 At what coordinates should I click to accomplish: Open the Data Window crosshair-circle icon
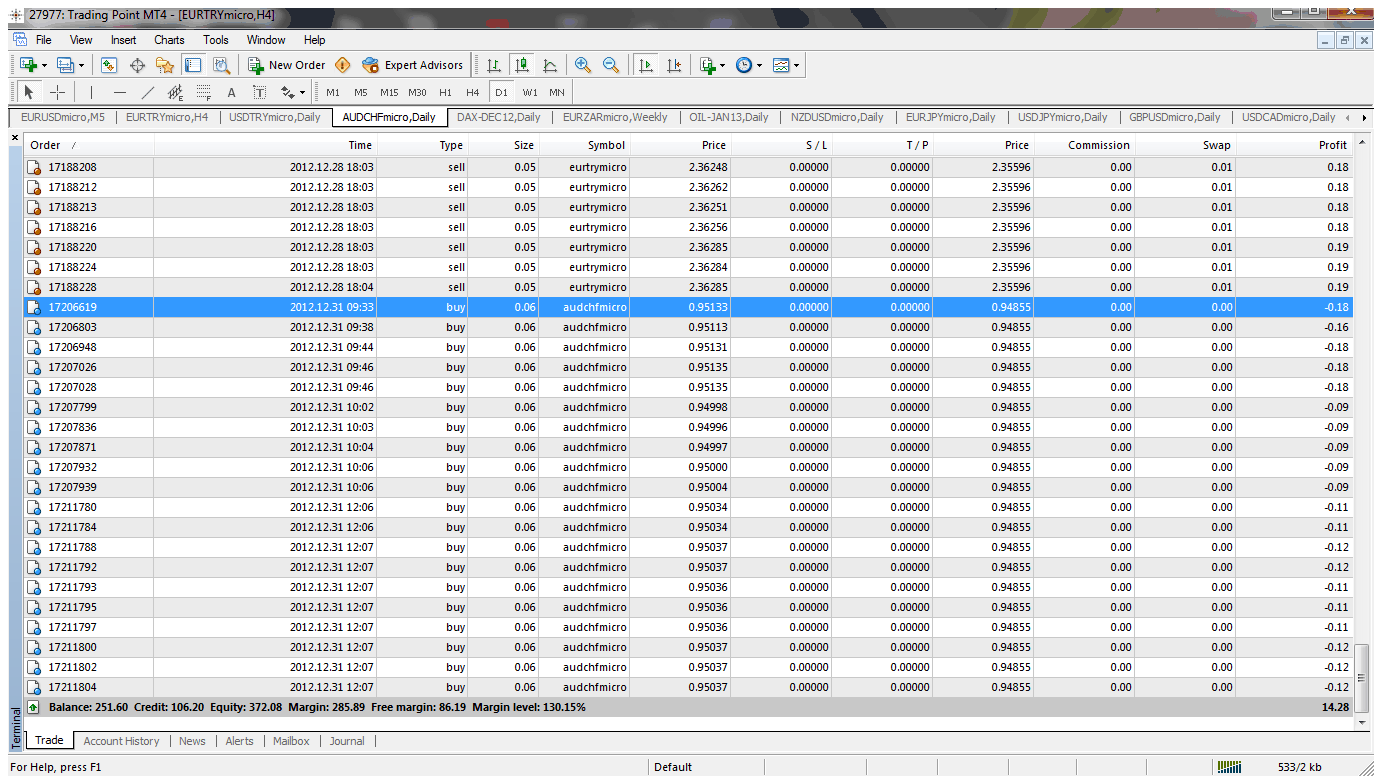[137, 65]
